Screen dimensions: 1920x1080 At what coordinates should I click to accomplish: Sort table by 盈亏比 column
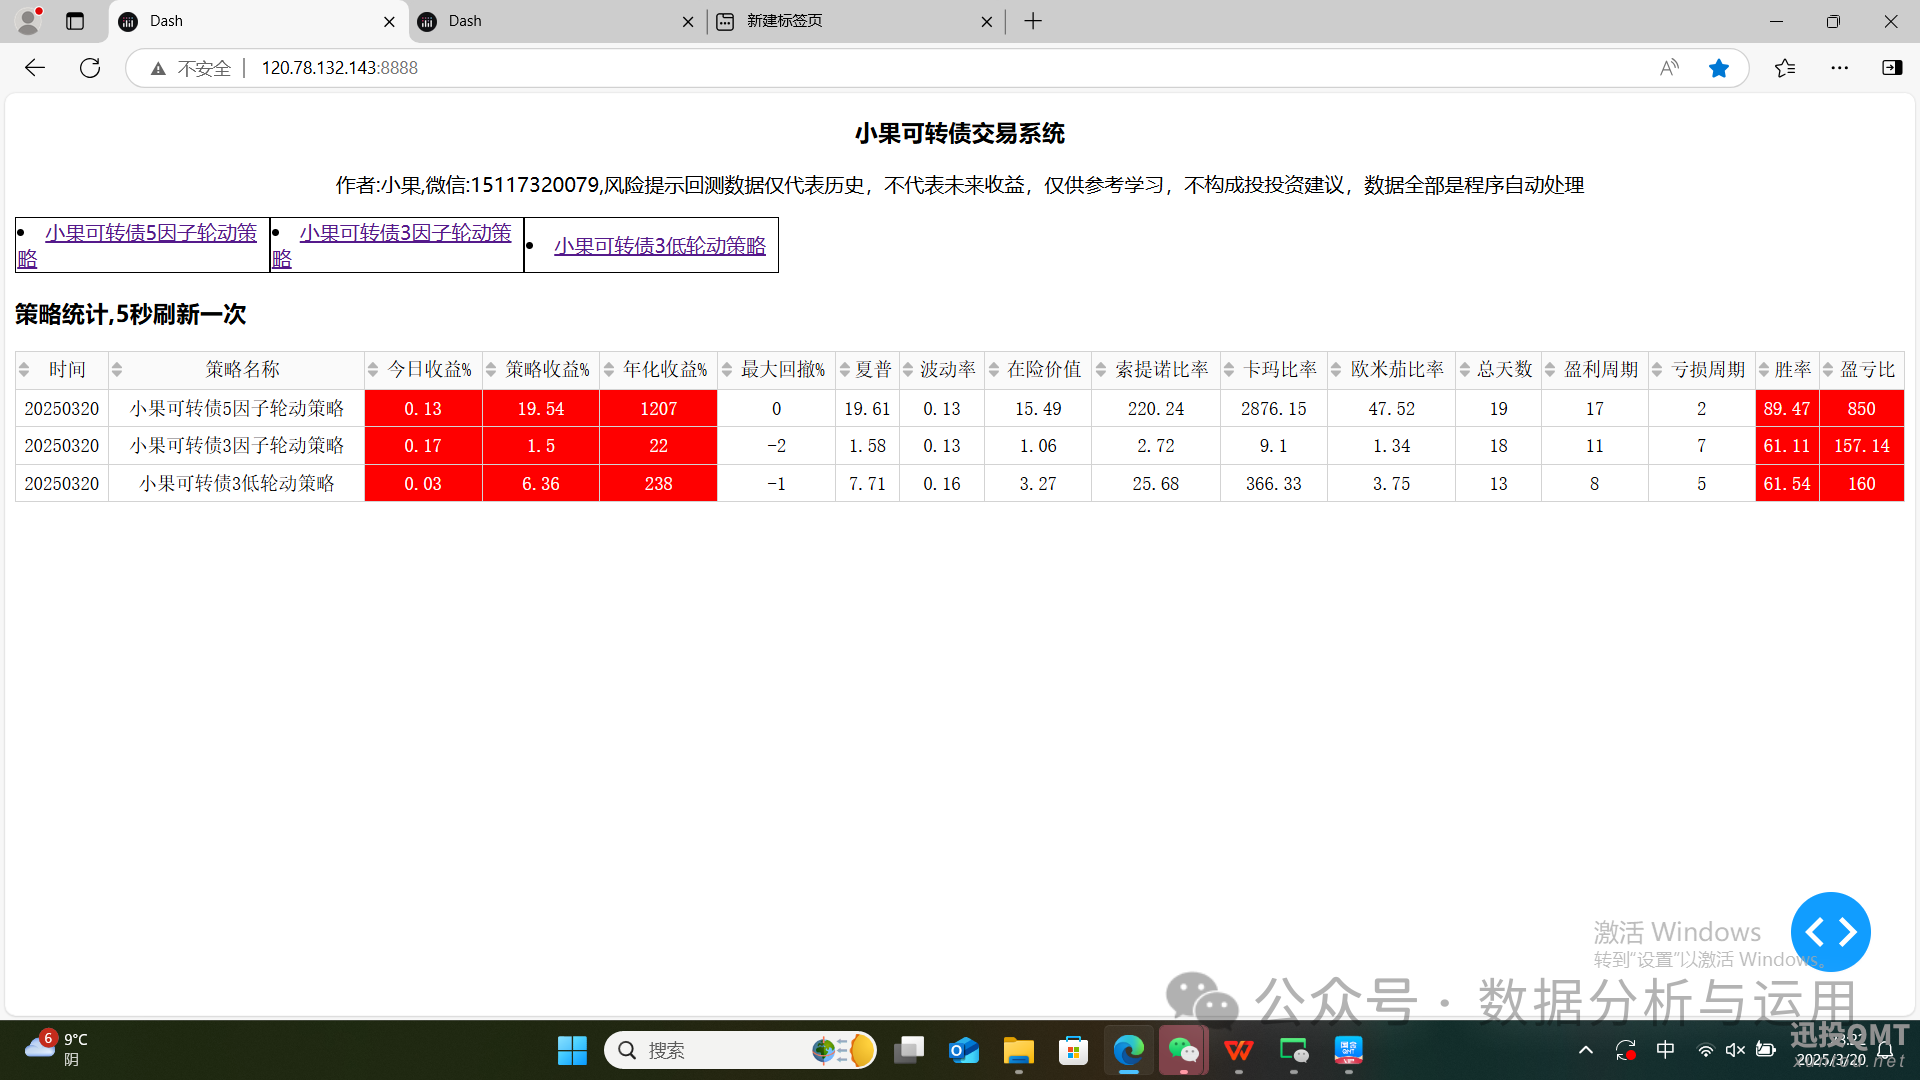pos(1828,370)
